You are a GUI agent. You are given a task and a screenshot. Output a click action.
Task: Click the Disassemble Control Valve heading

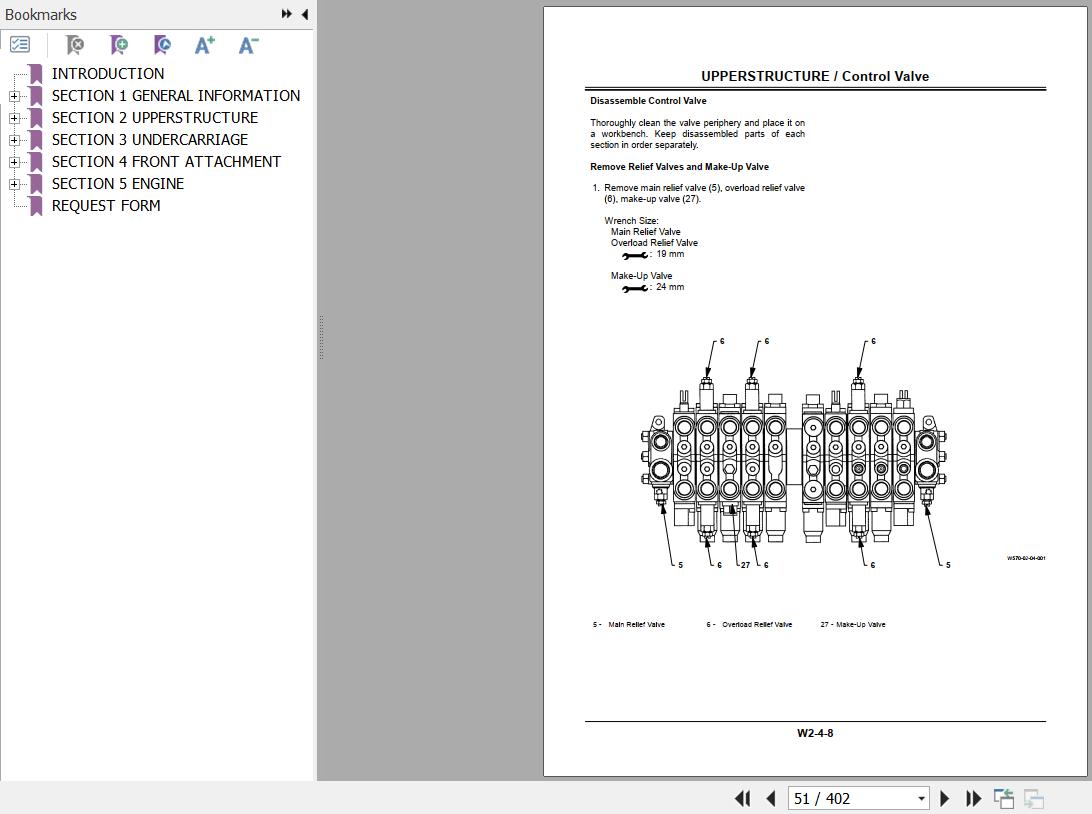(648, 101)
